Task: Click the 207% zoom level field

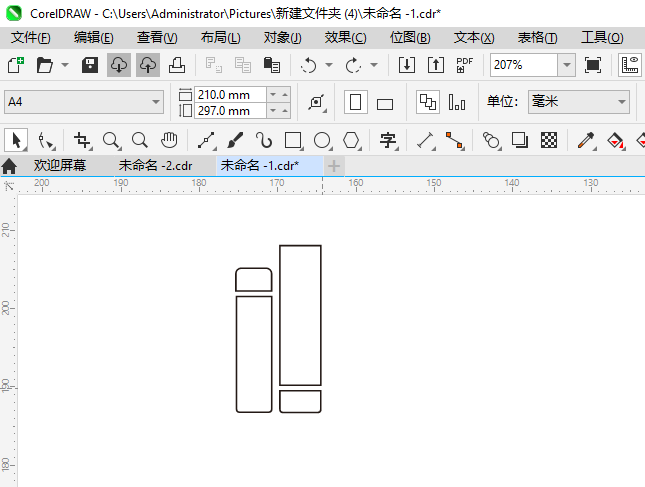Action: point(524,65)
